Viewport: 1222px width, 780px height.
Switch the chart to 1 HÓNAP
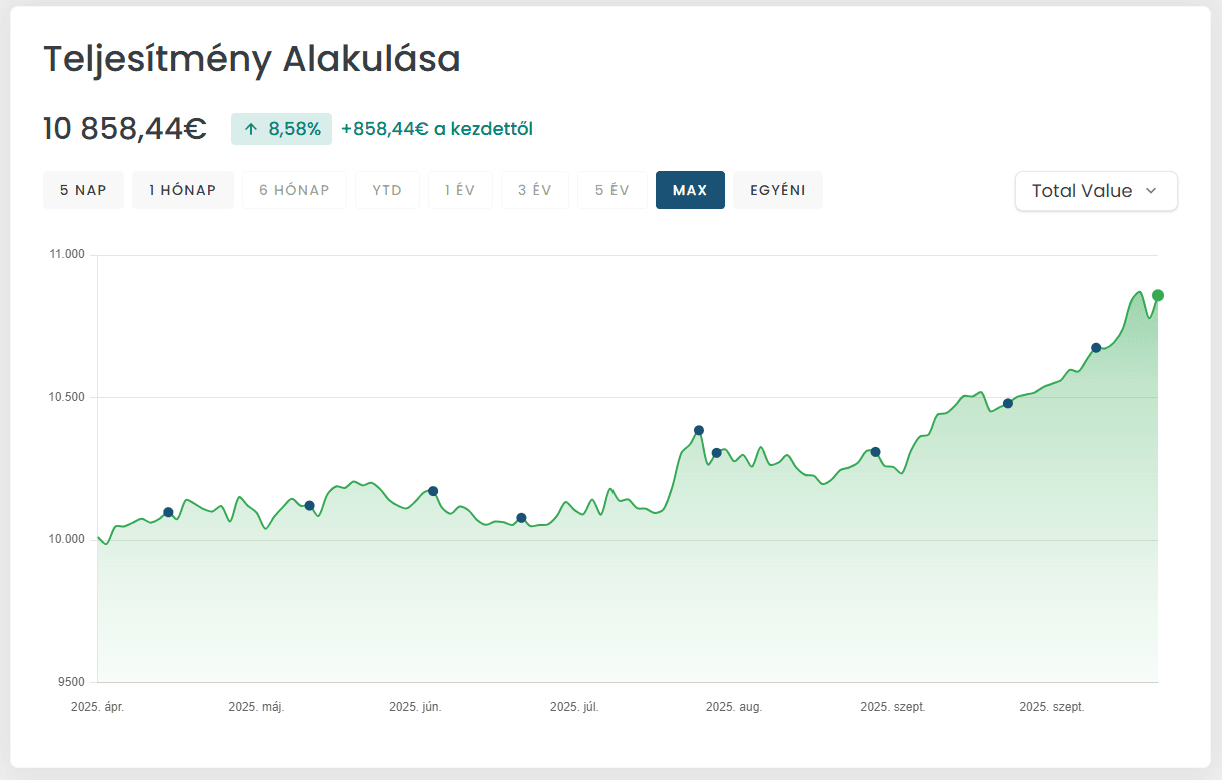point(183,190)
